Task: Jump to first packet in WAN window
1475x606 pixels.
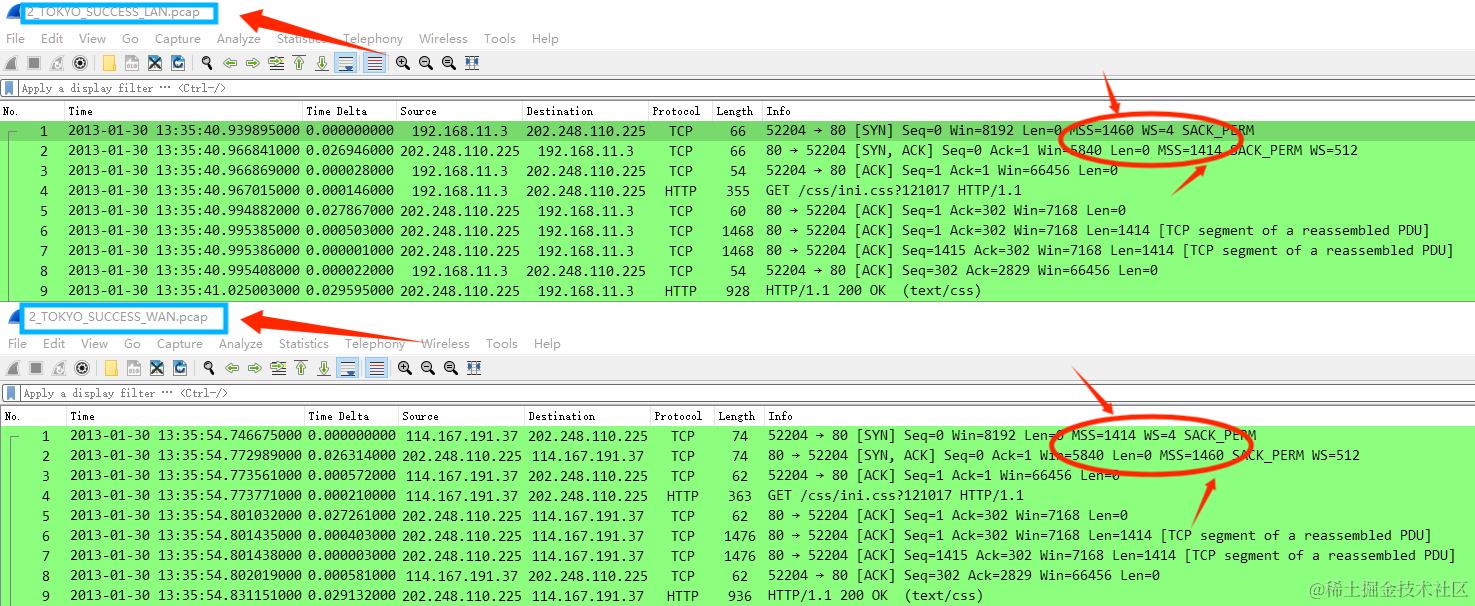Action: [301, 368]
